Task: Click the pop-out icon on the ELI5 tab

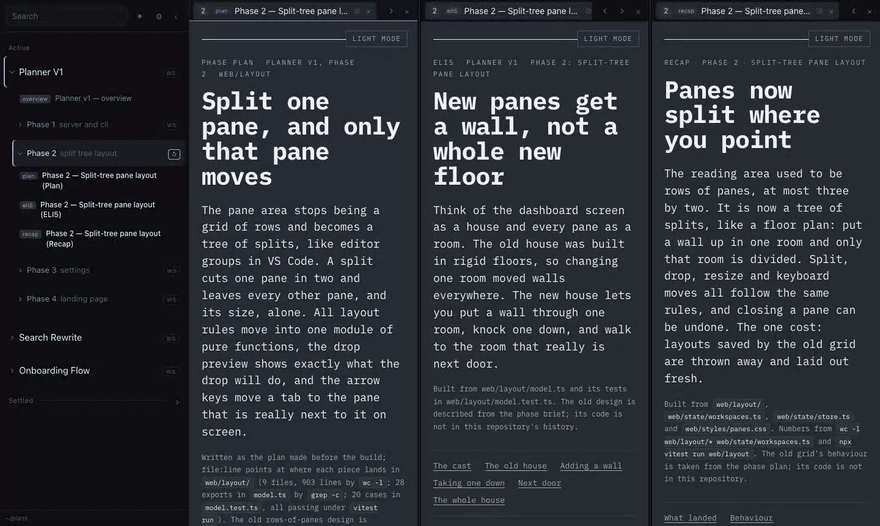Action: [588, 11]
